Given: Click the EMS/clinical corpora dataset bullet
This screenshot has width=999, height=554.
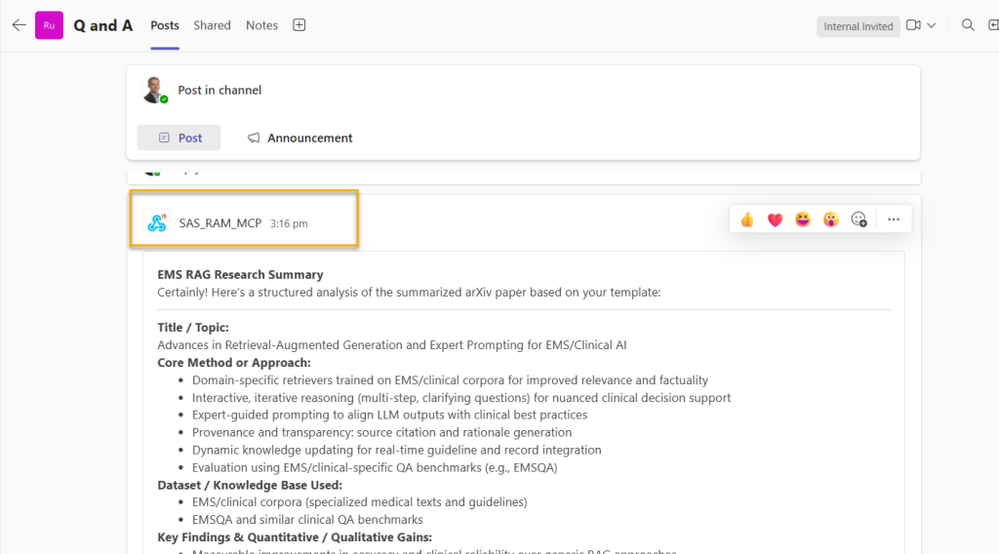Looking at the screenshot, I should (359, 502).
